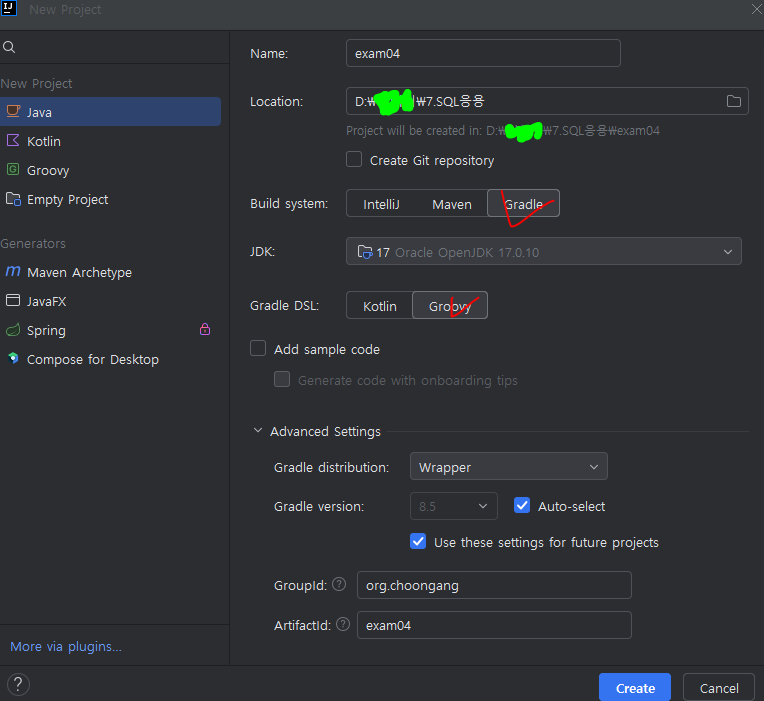Viewport: 764px width, 701px height.
Task: Click the Name input field
Action: 483,53
